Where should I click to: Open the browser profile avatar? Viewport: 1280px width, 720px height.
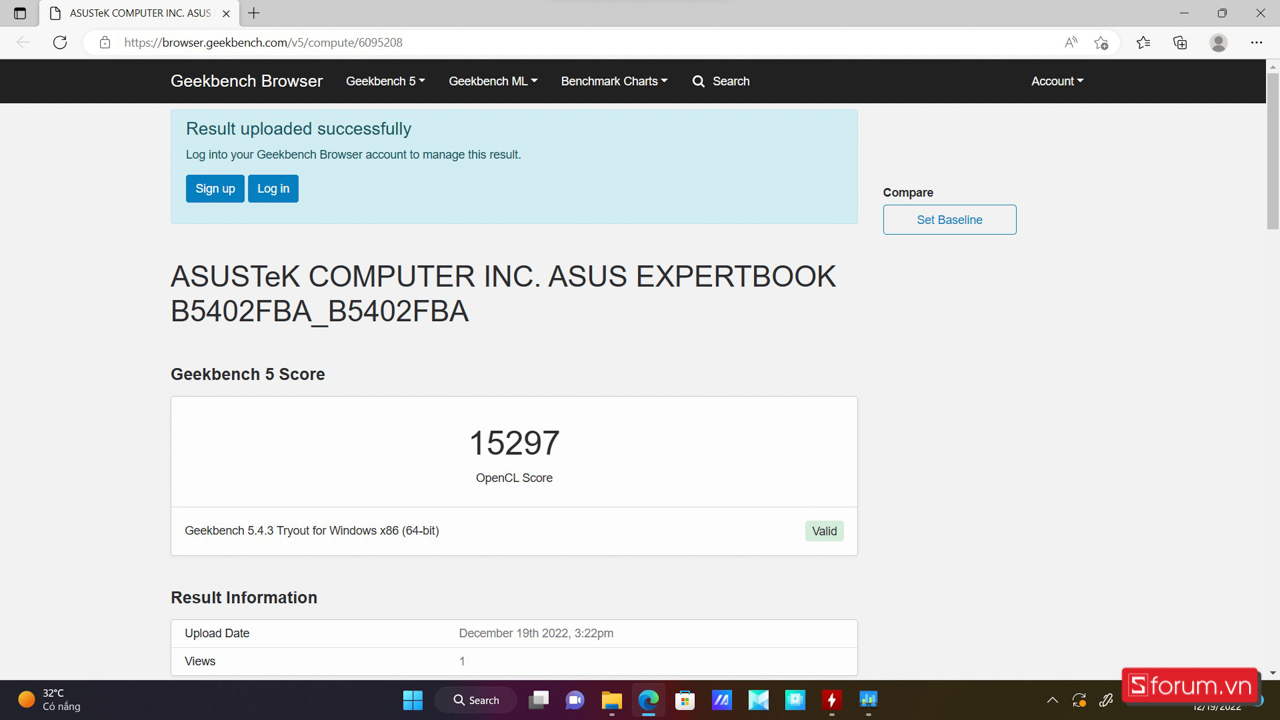[x=1218, y=42]
